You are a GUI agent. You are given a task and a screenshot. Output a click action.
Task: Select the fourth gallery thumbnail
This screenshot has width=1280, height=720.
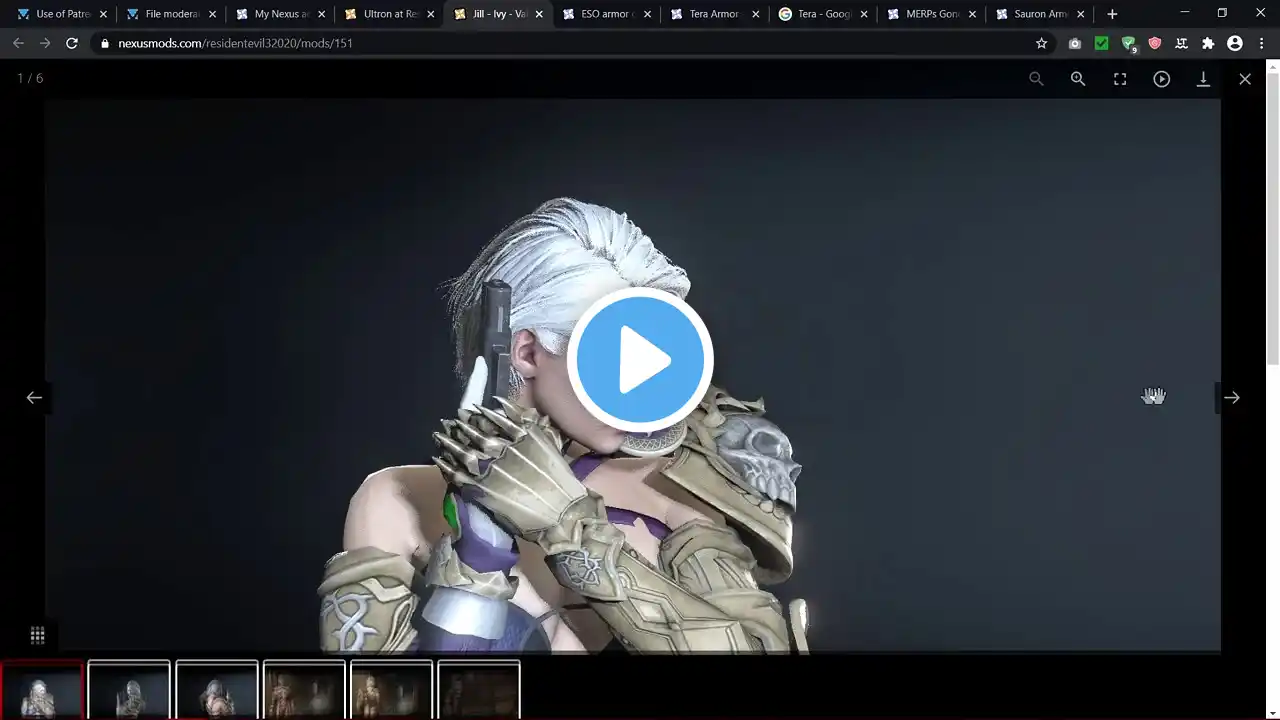click(x=304, y=690)
